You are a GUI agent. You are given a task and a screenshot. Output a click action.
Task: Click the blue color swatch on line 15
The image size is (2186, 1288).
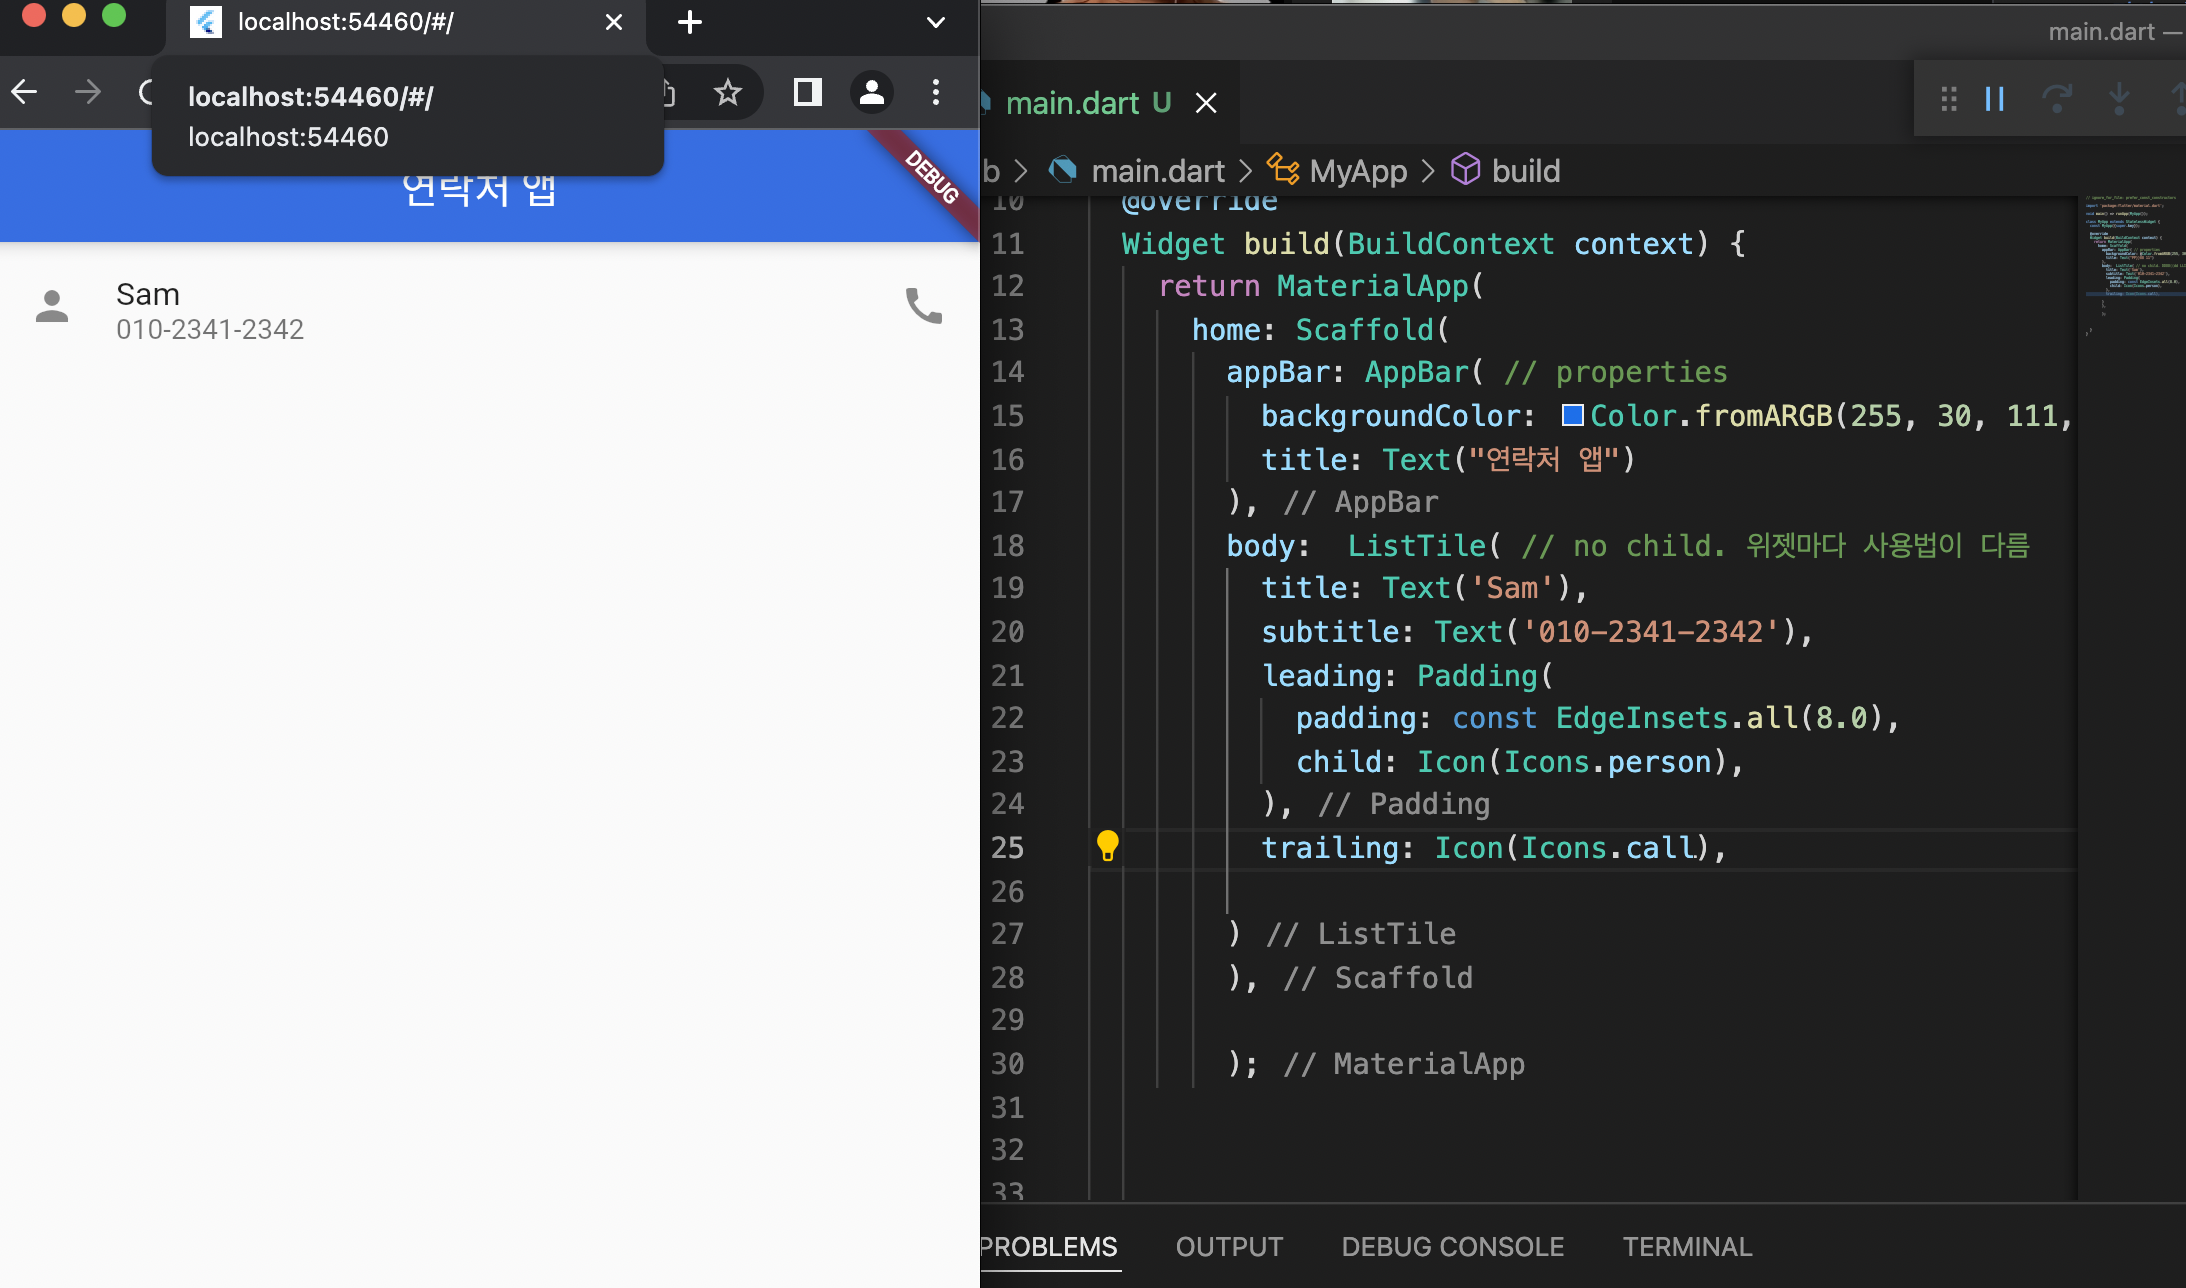(1572, 415)
